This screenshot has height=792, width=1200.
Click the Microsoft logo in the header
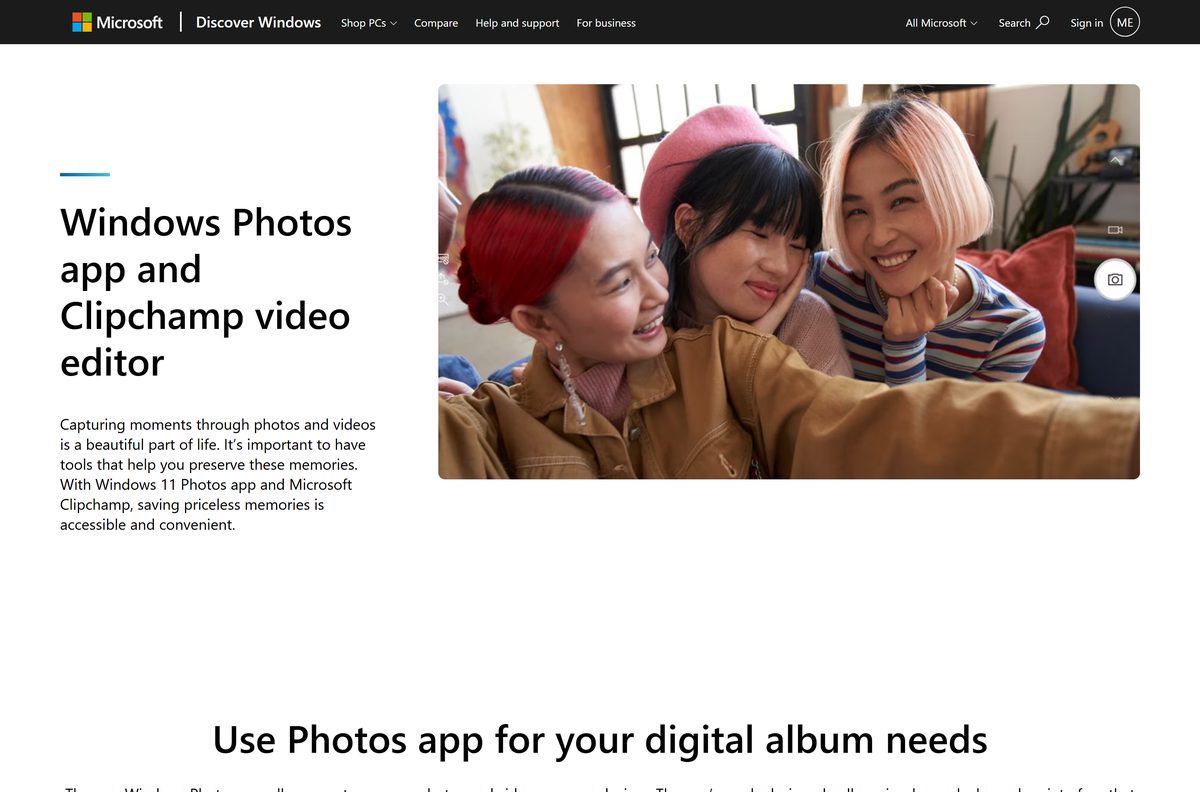click(117, 22)
